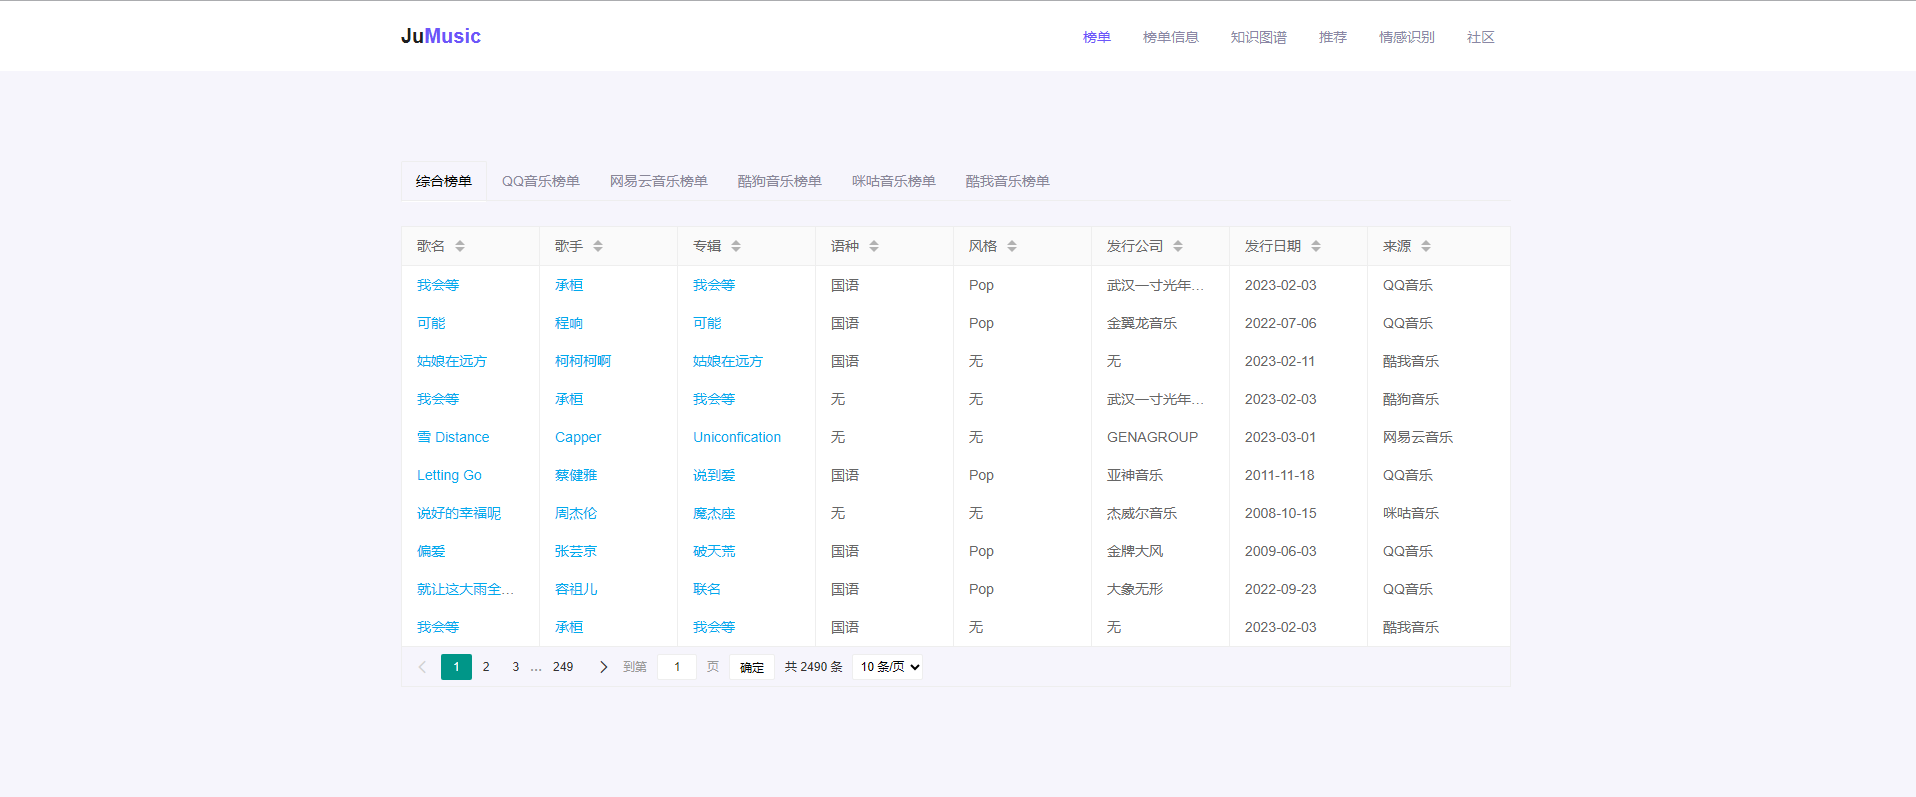Open song 姑娘在远方 in 歌名 column

(x=452, y=361)
